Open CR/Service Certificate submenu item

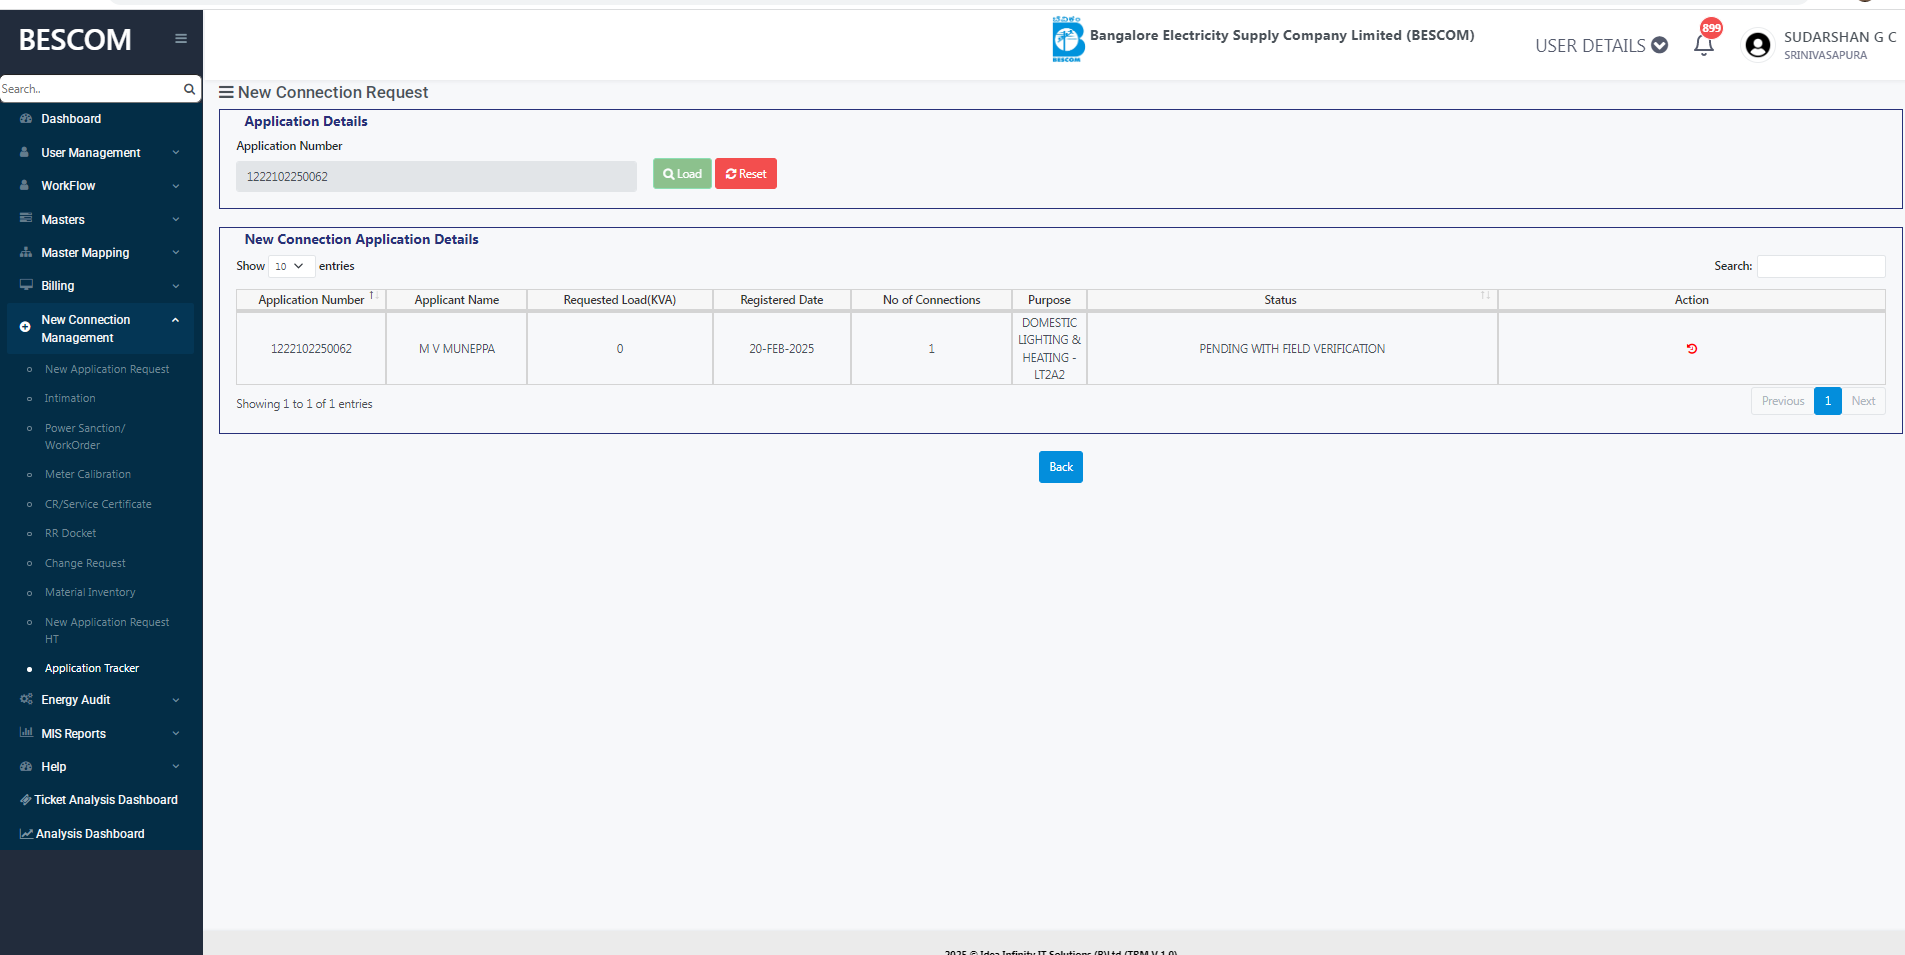point(98,504)
